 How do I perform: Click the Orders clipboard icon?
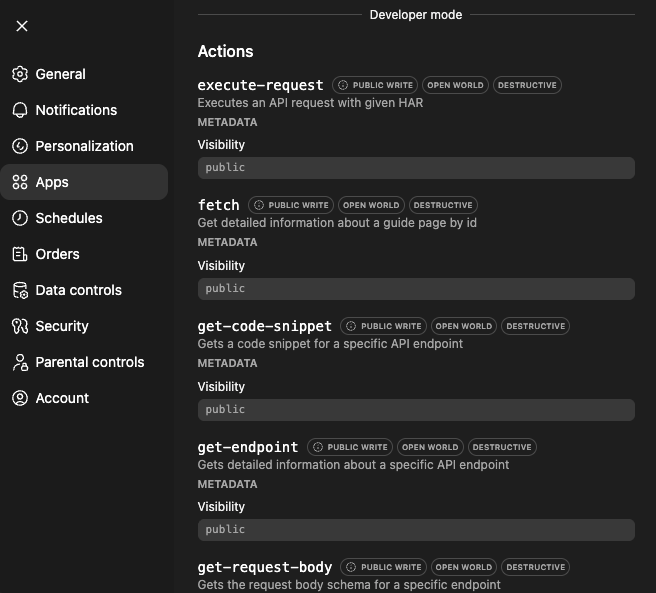pyautogui.click(x=20, y=254)
